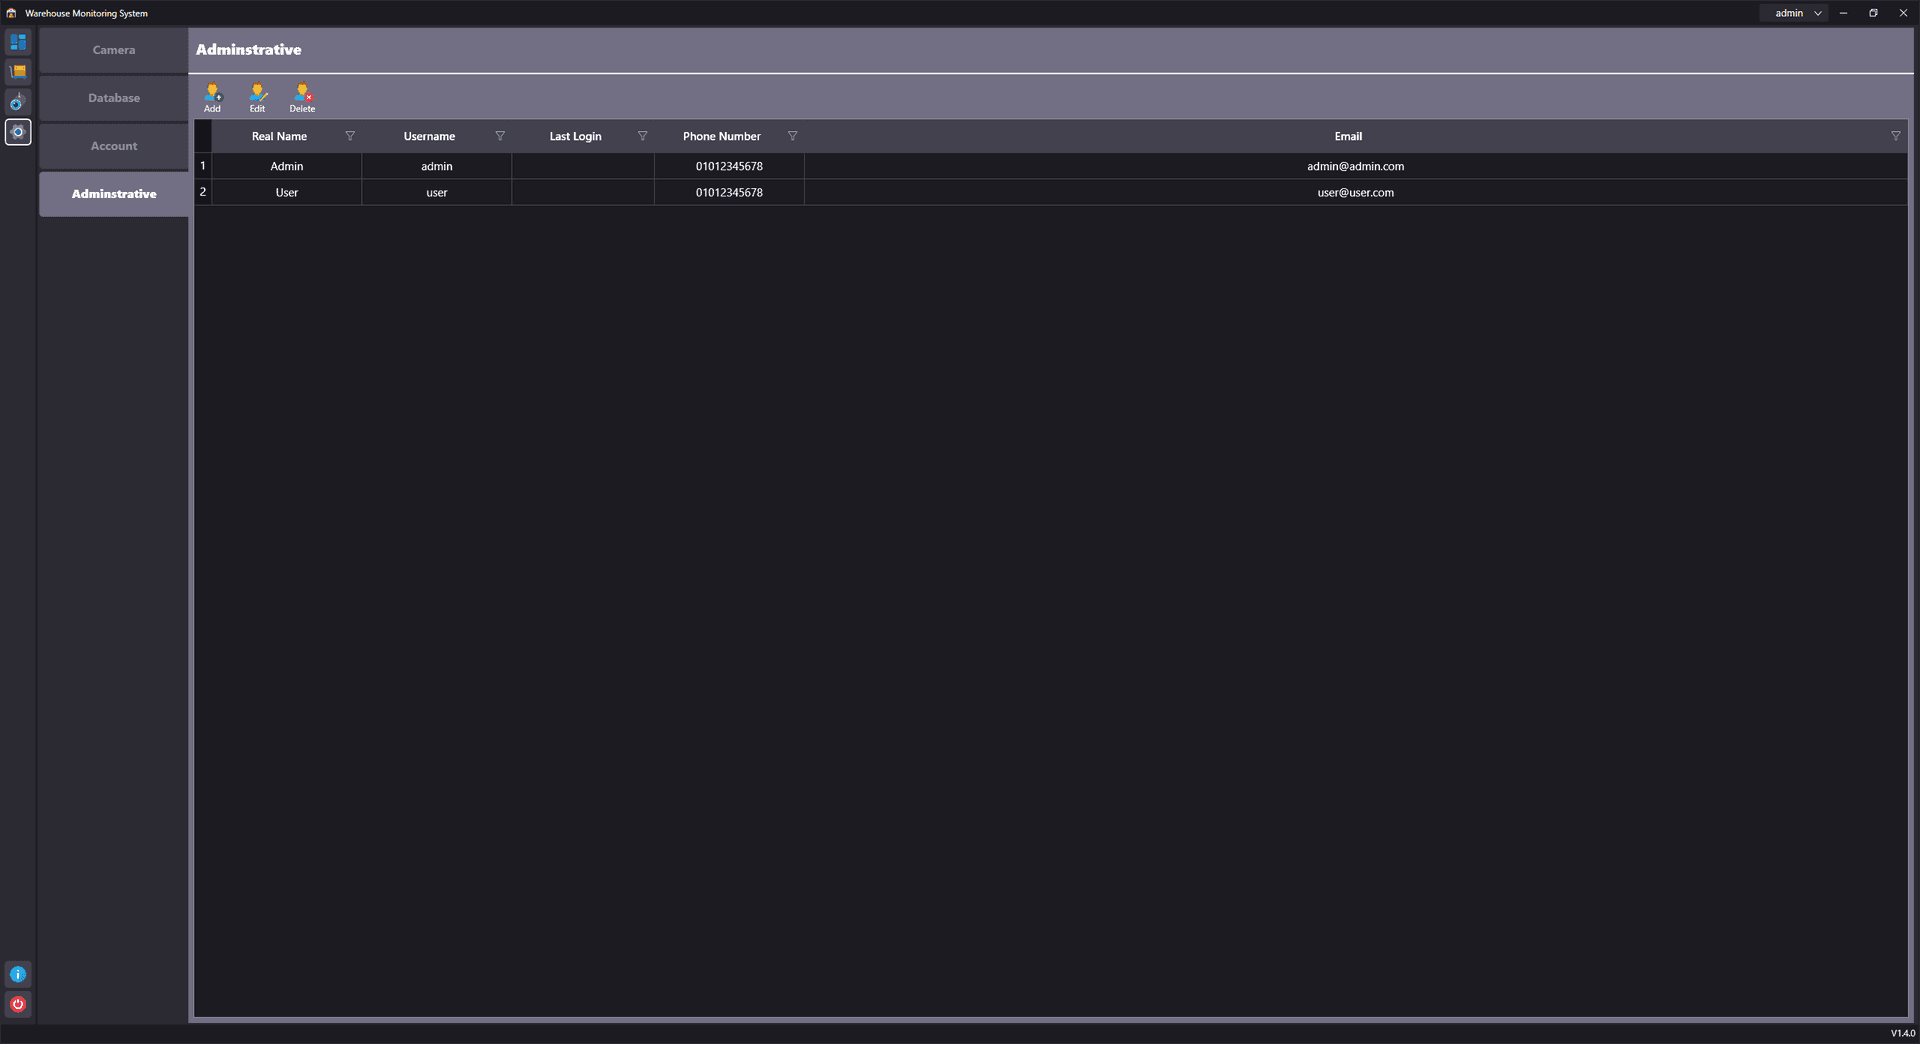Switch to the Database tab
This screenshot has width=1920, height=1044.
[114, 98]
